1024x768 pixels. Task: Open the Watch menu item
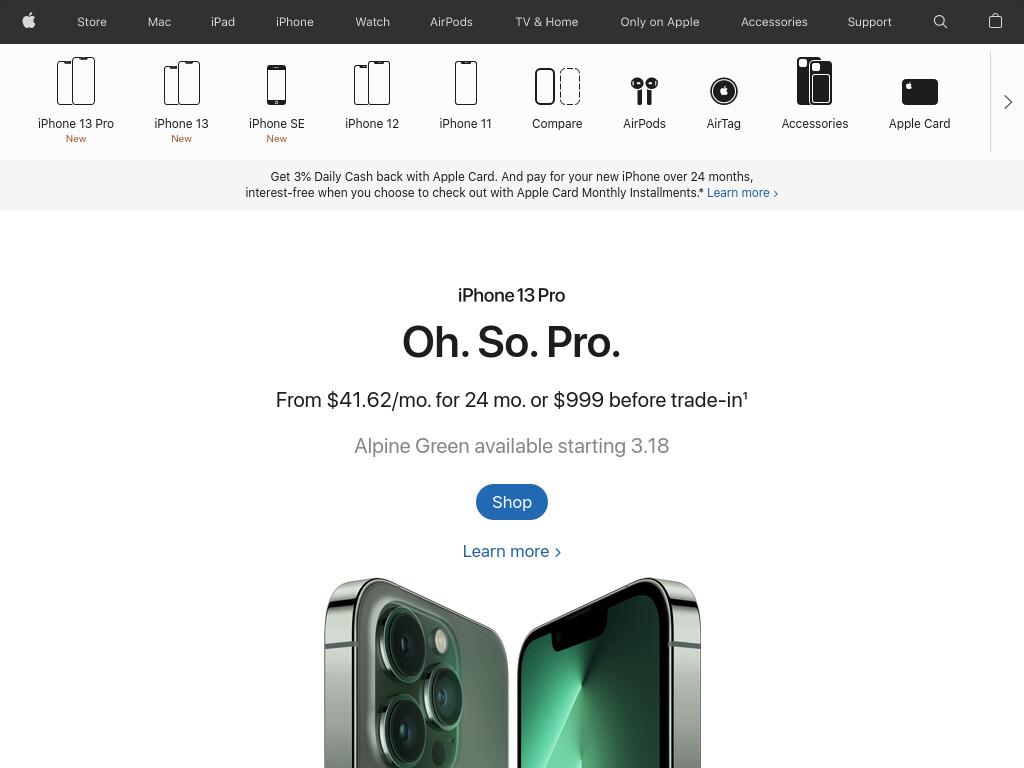click(x=372, y=22)
